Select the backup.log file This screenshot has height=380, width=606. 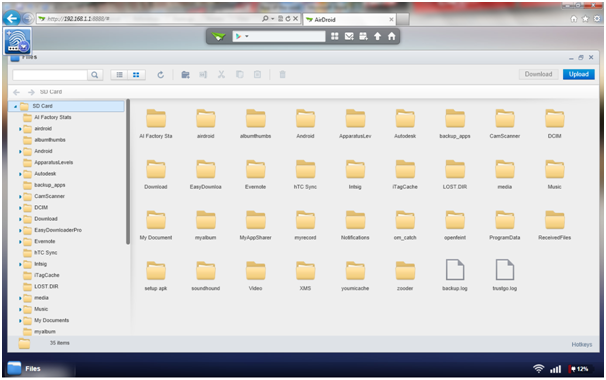pyautogui.click(x=455, y=275)
